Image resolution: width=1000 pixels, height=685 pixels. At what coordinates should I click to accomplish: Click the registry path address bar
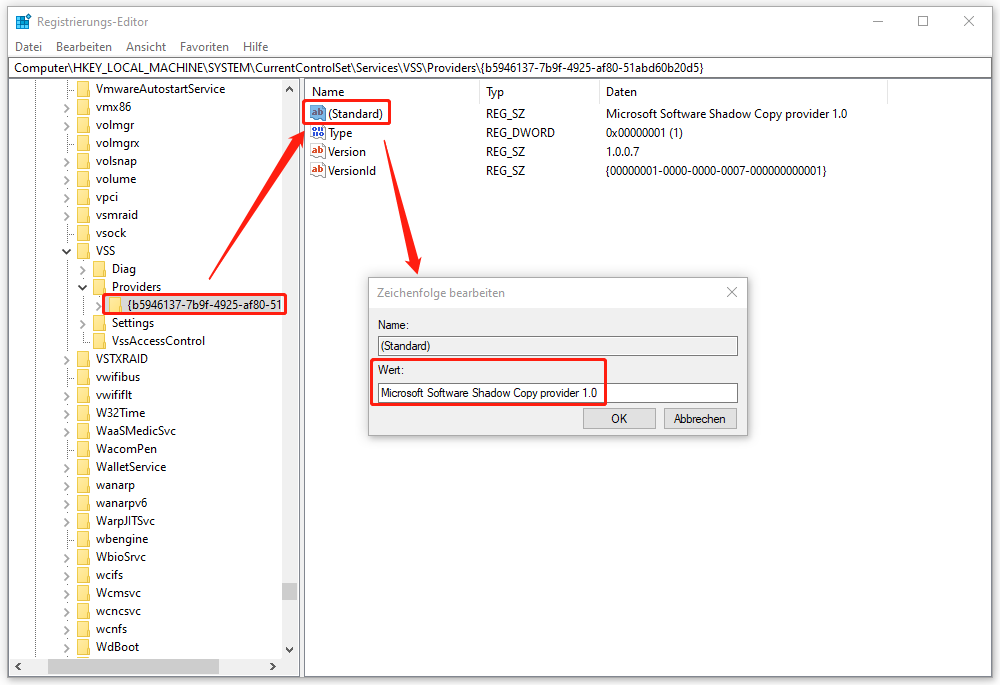click(x=499, y=68)
